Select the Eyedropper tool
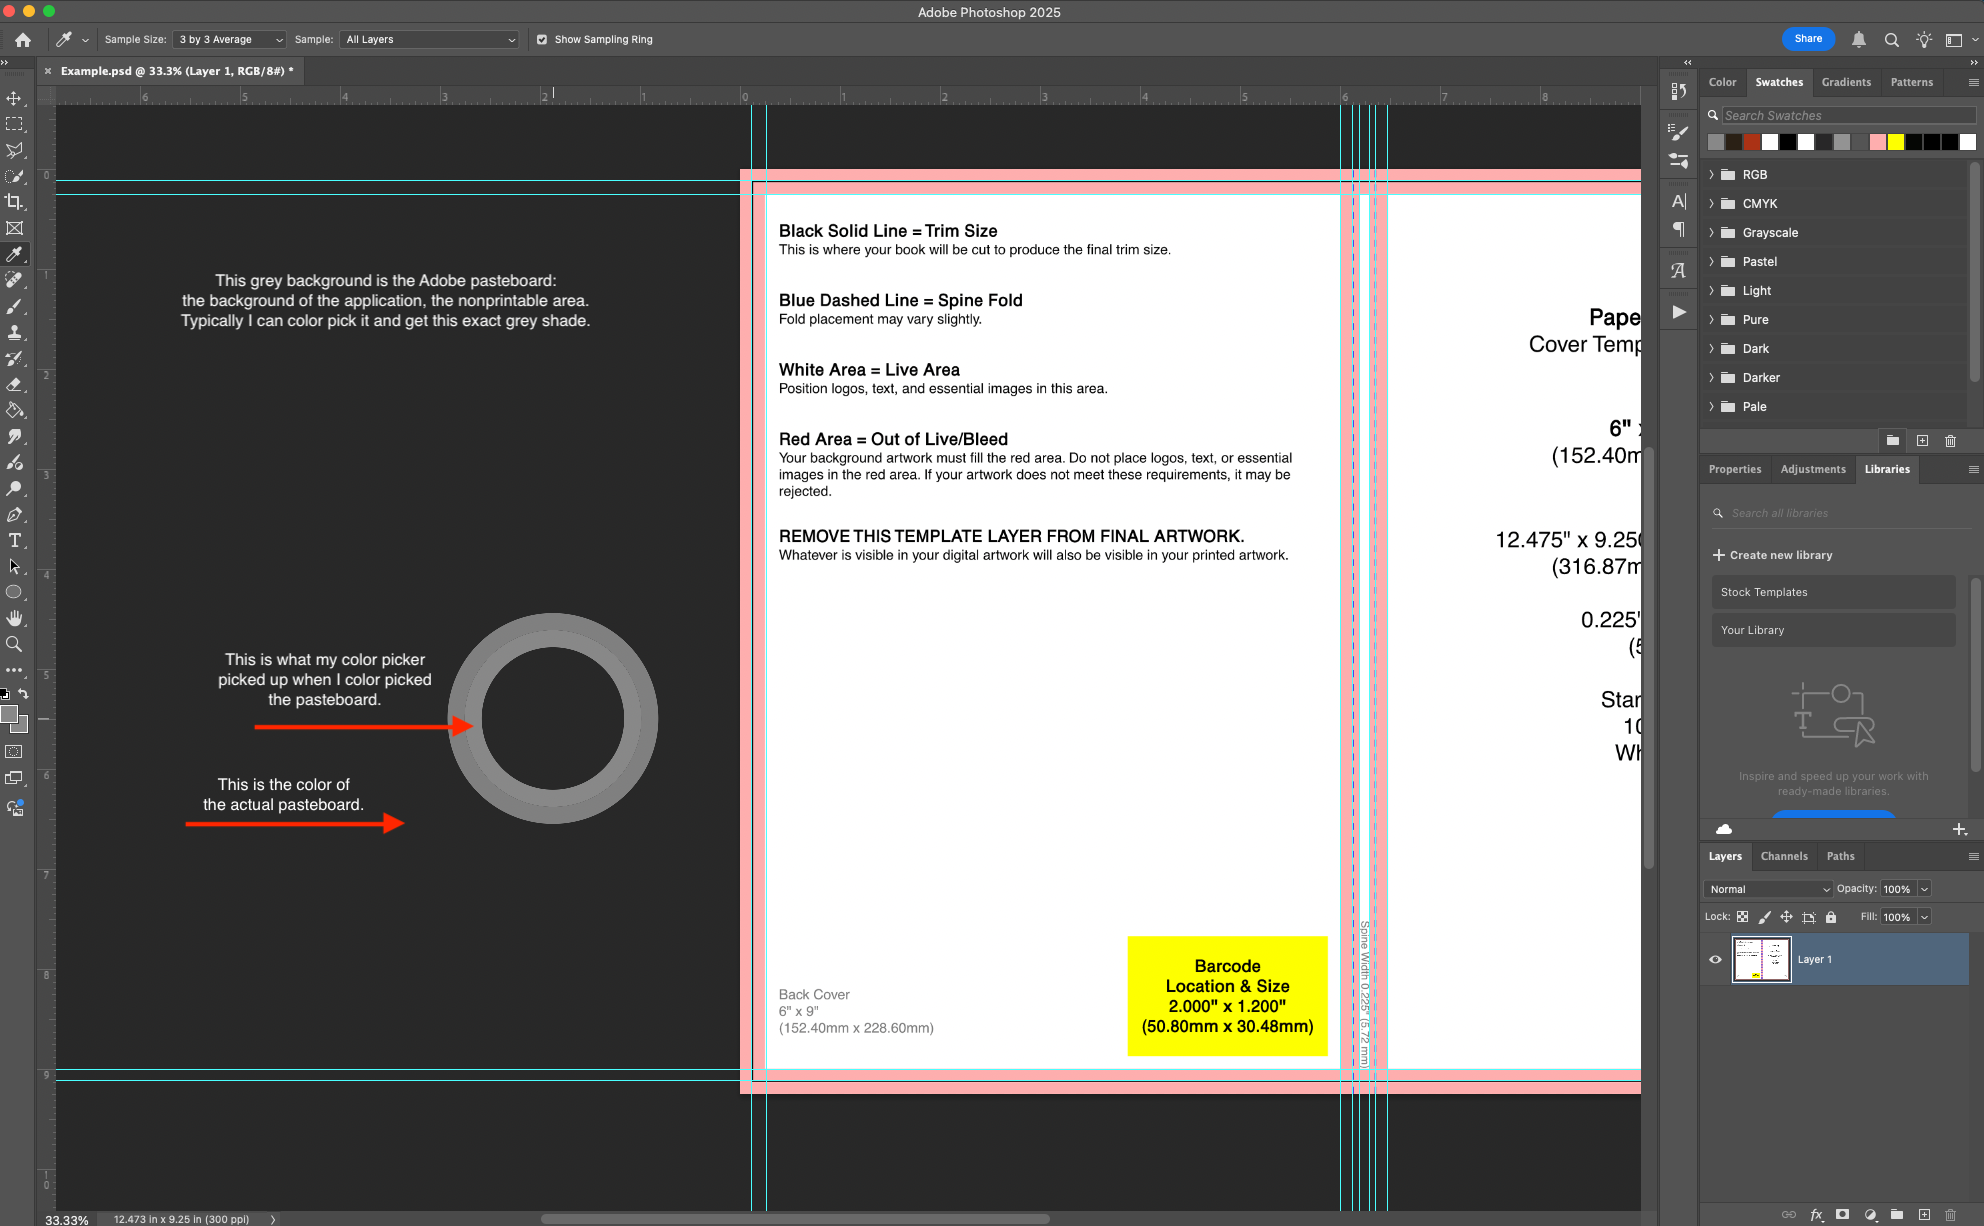 (15, 254)
